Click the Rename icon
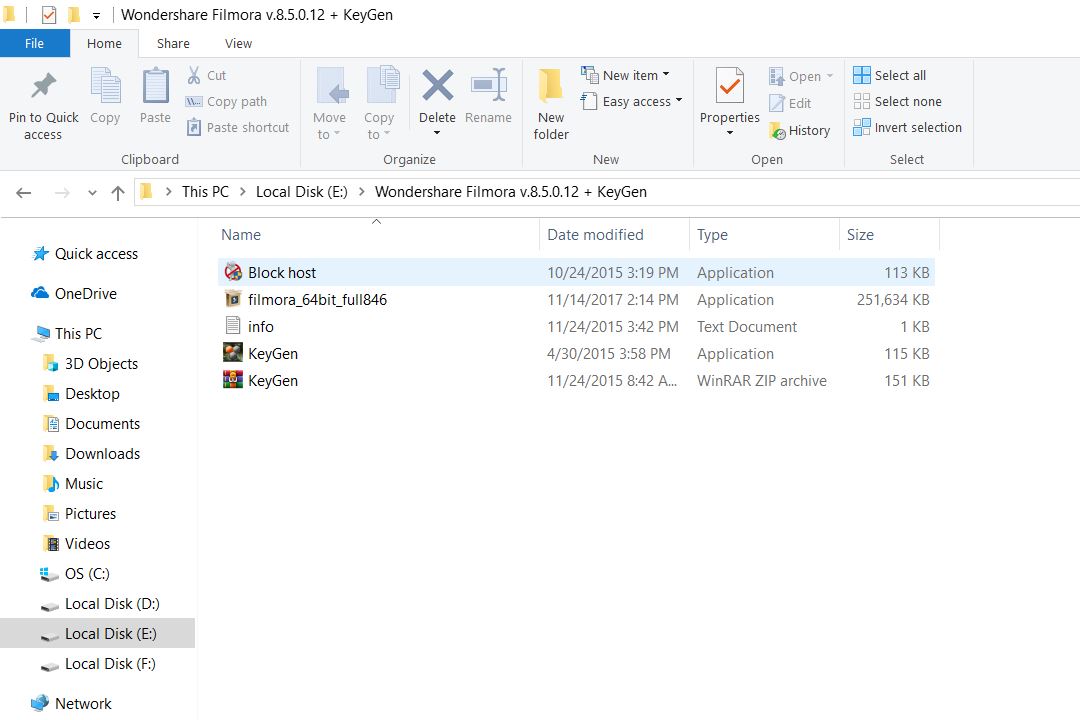The image size is (1080, 720). (x=489, y=85)
